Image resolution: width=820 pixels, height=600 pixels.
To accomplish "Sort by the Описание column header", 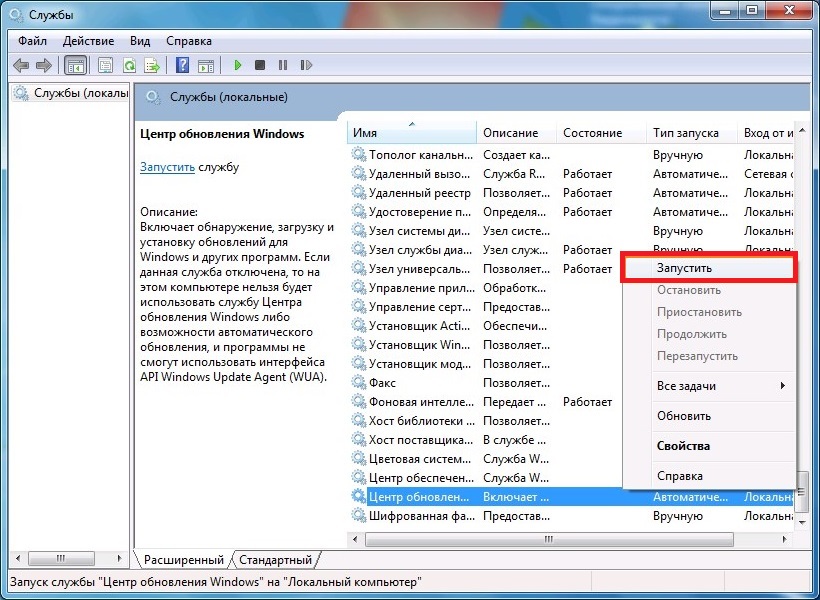I will (517, 133).
